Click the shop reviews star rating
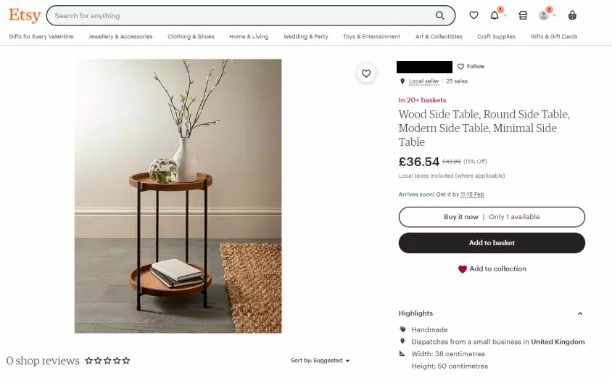The image size is (612, 378). 107,361
